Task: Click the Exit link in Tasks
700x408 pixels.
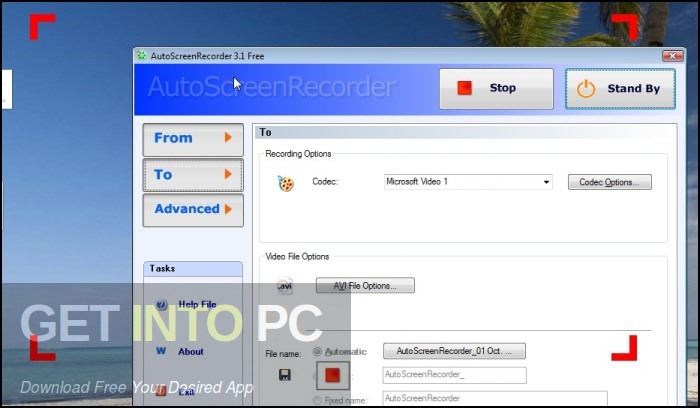Action: pyautogui.click(x=186, y=392)
